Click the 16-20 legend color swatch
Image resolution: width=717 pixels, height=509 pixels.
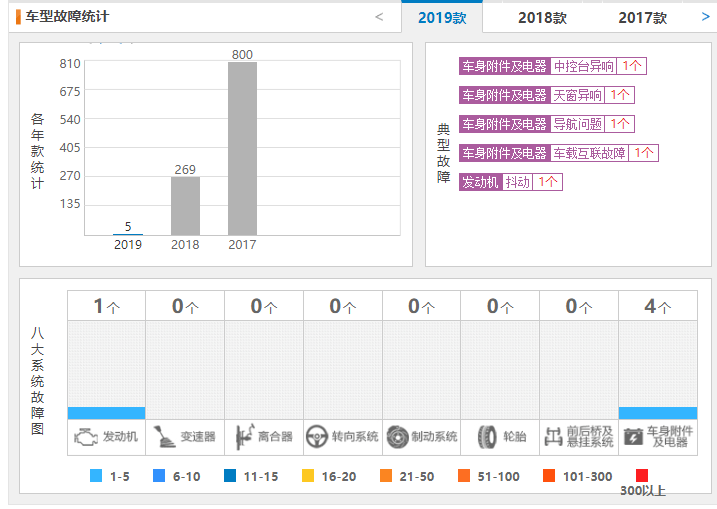pos(308,476)
